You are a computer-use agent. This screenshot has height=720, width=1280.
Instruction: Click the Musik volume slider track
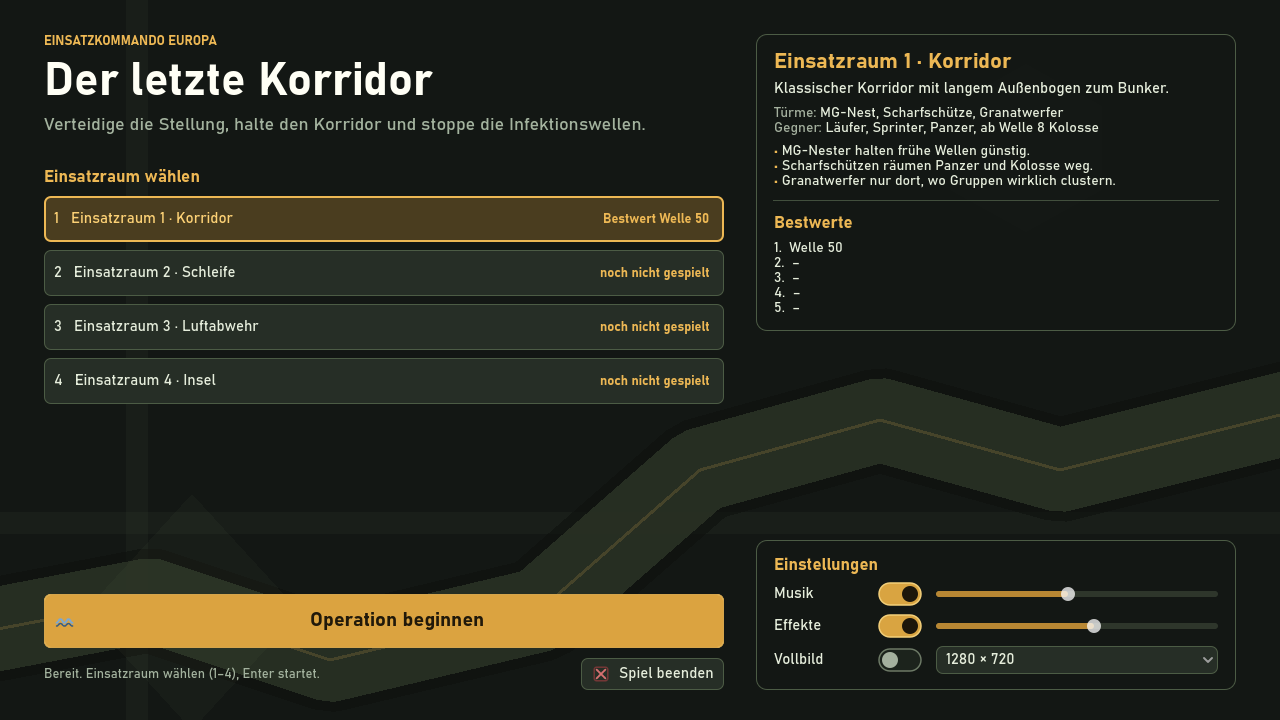point(1077,594)
